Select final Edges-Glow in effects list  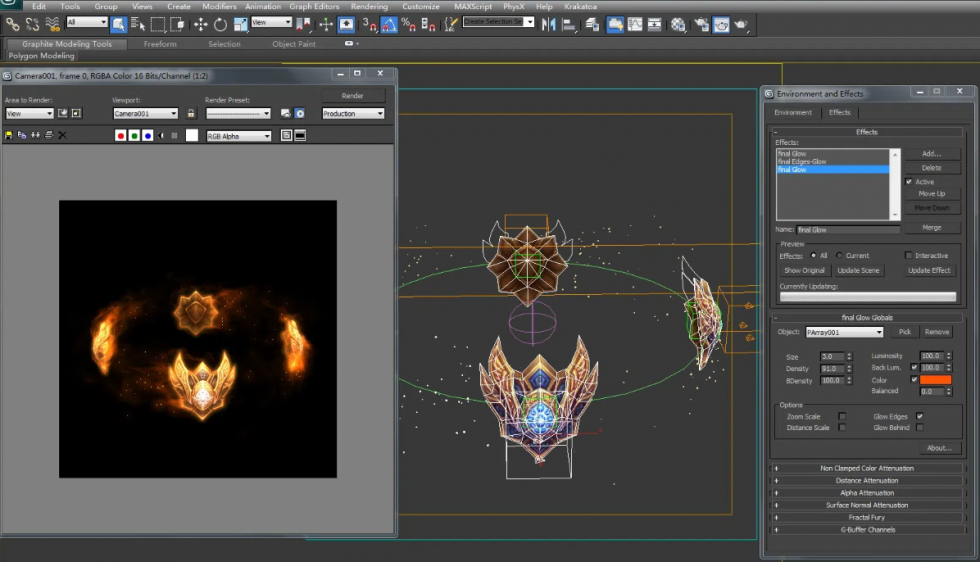coord(832,161)
